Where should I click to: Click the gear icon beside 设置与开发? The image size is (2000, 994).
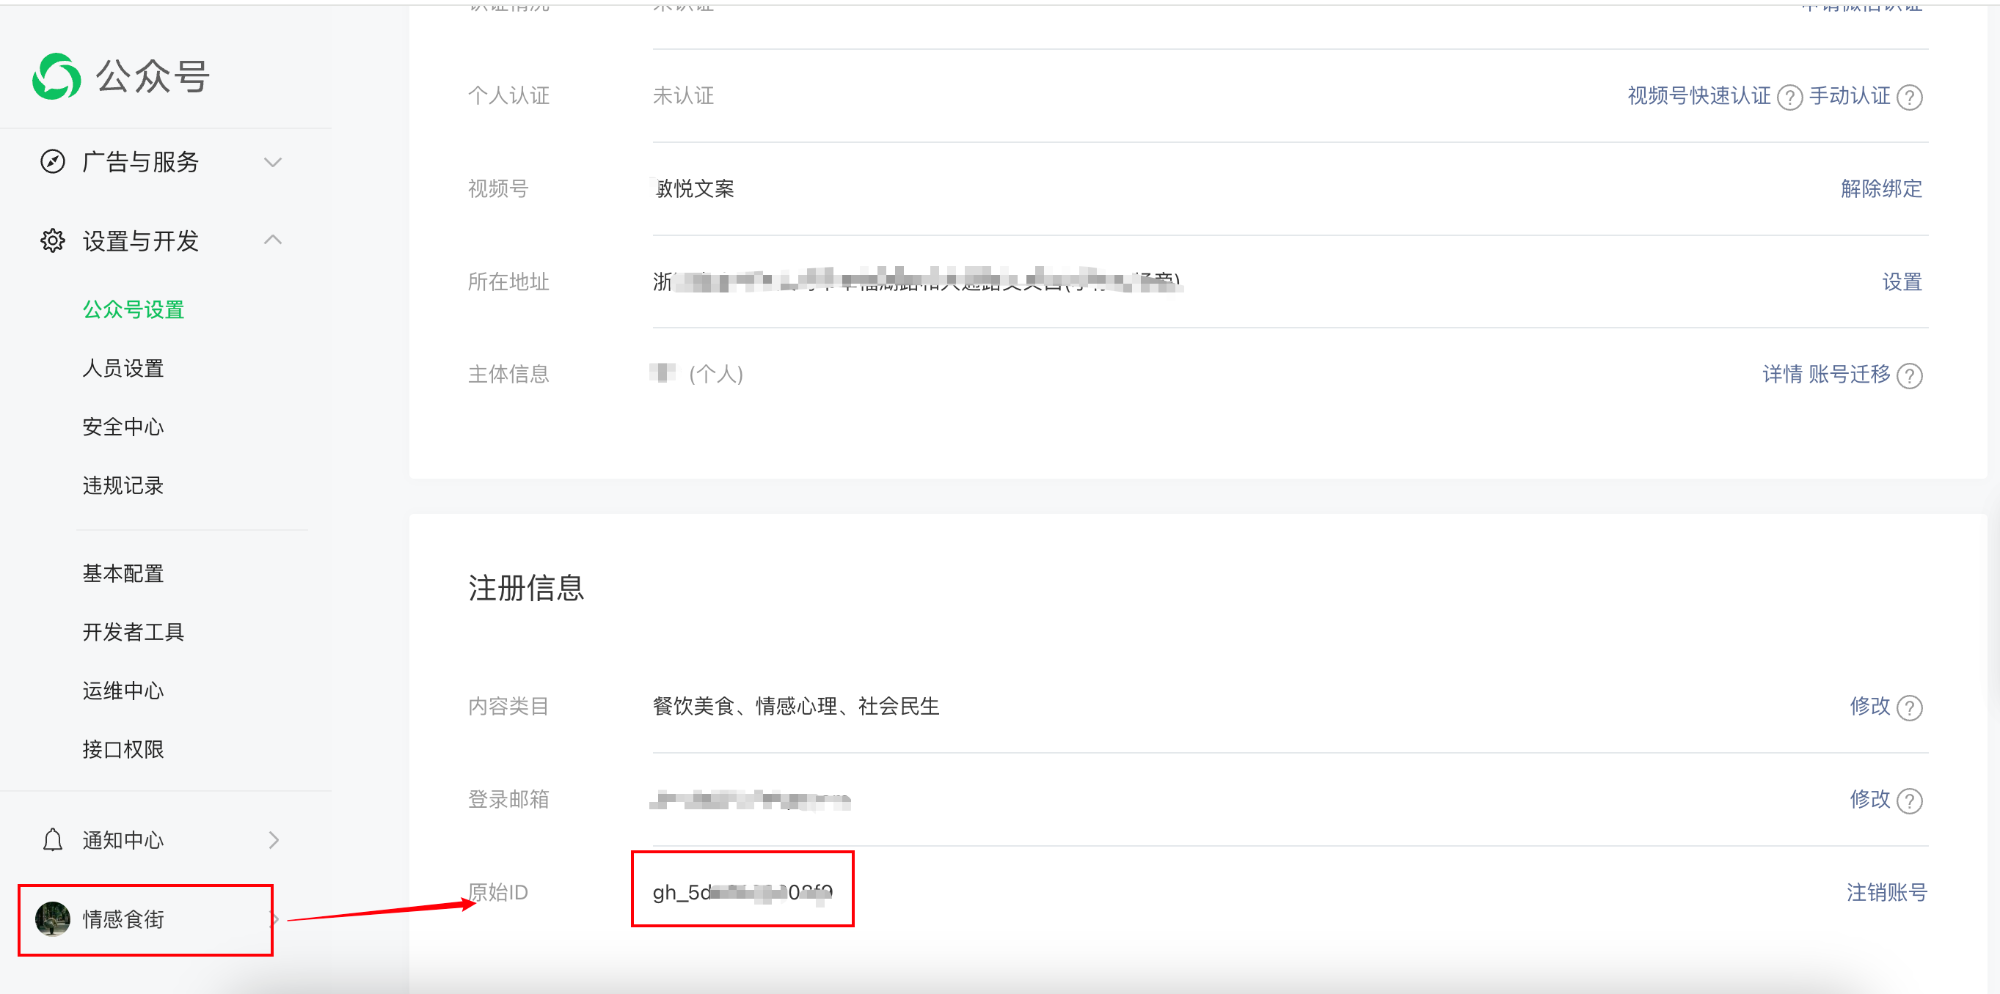(x=53, y=241)
